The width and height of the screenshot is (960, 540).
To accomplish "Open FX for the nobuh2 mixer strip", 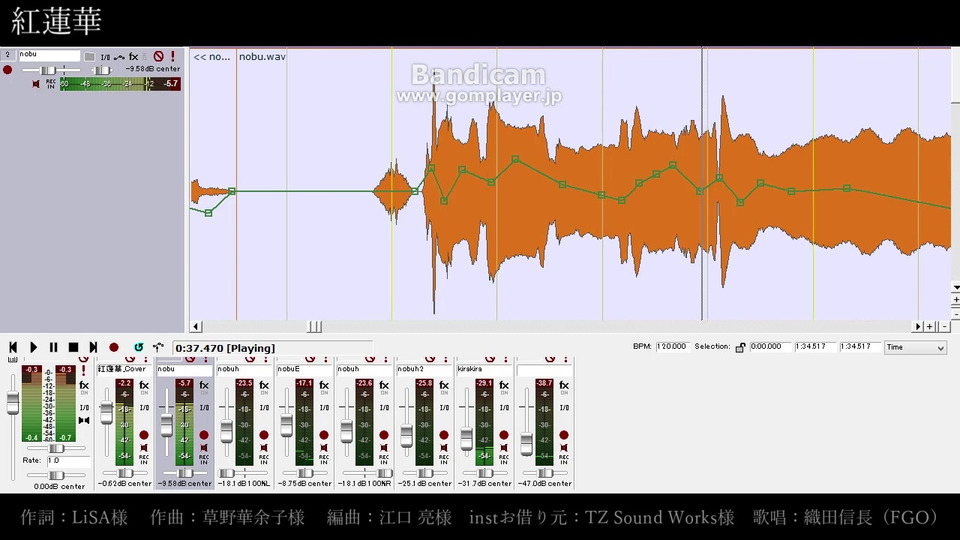I will point(444,386).
